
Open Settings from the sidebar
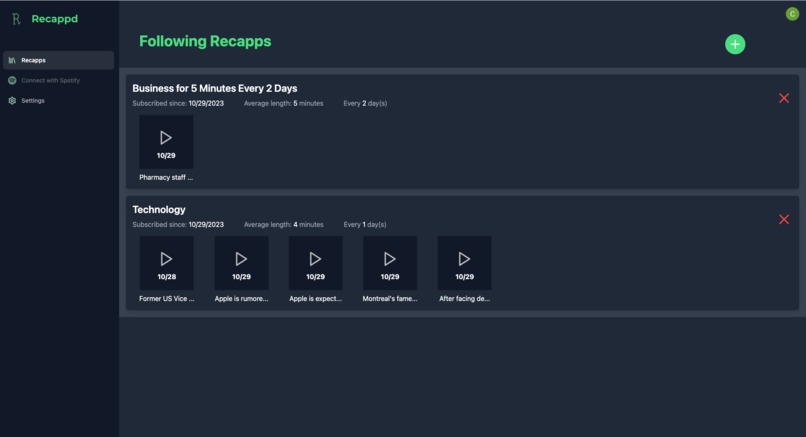click(x=59, y=101)
